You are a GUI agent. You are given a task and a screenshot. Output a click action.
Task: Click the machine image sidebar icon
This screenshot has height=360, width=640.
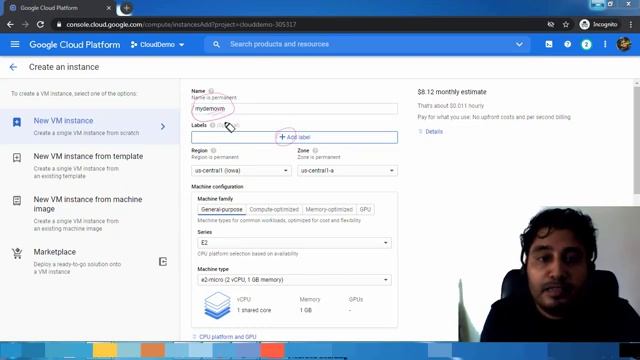(17, 200)
